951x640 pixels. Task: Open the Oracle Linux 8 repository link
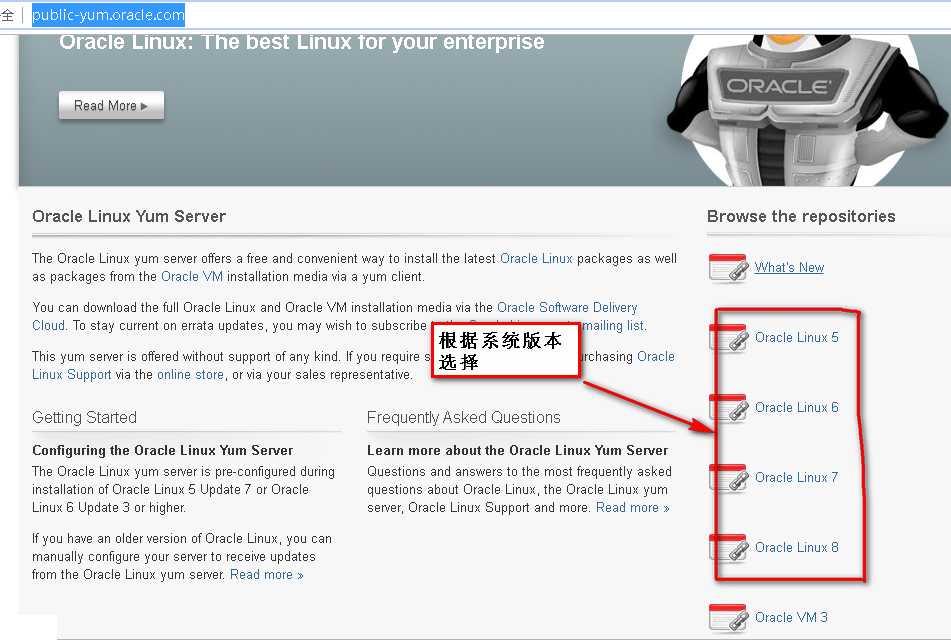pos(796,547)
